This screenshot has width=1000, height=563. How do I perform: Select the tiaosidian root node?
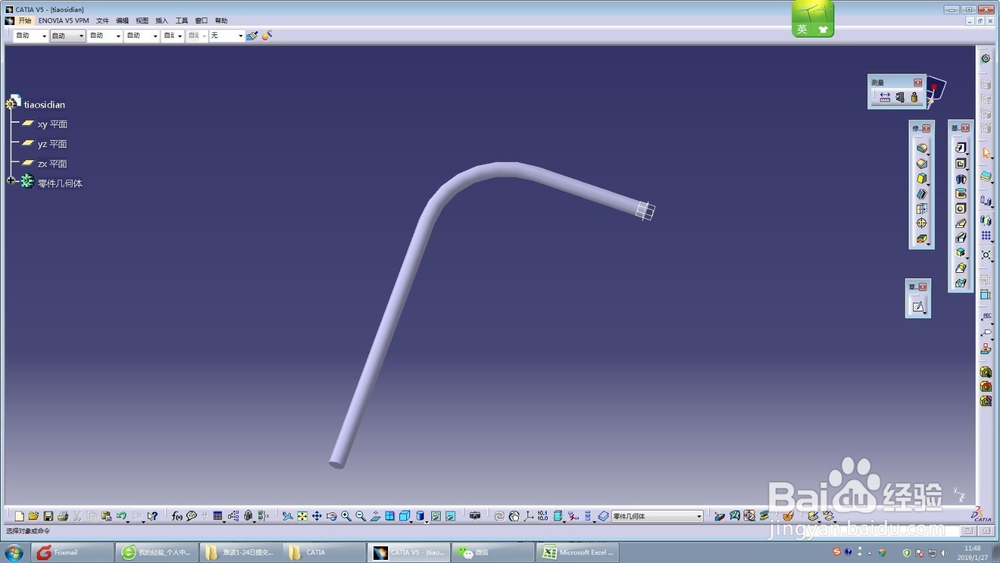(44, 105)
